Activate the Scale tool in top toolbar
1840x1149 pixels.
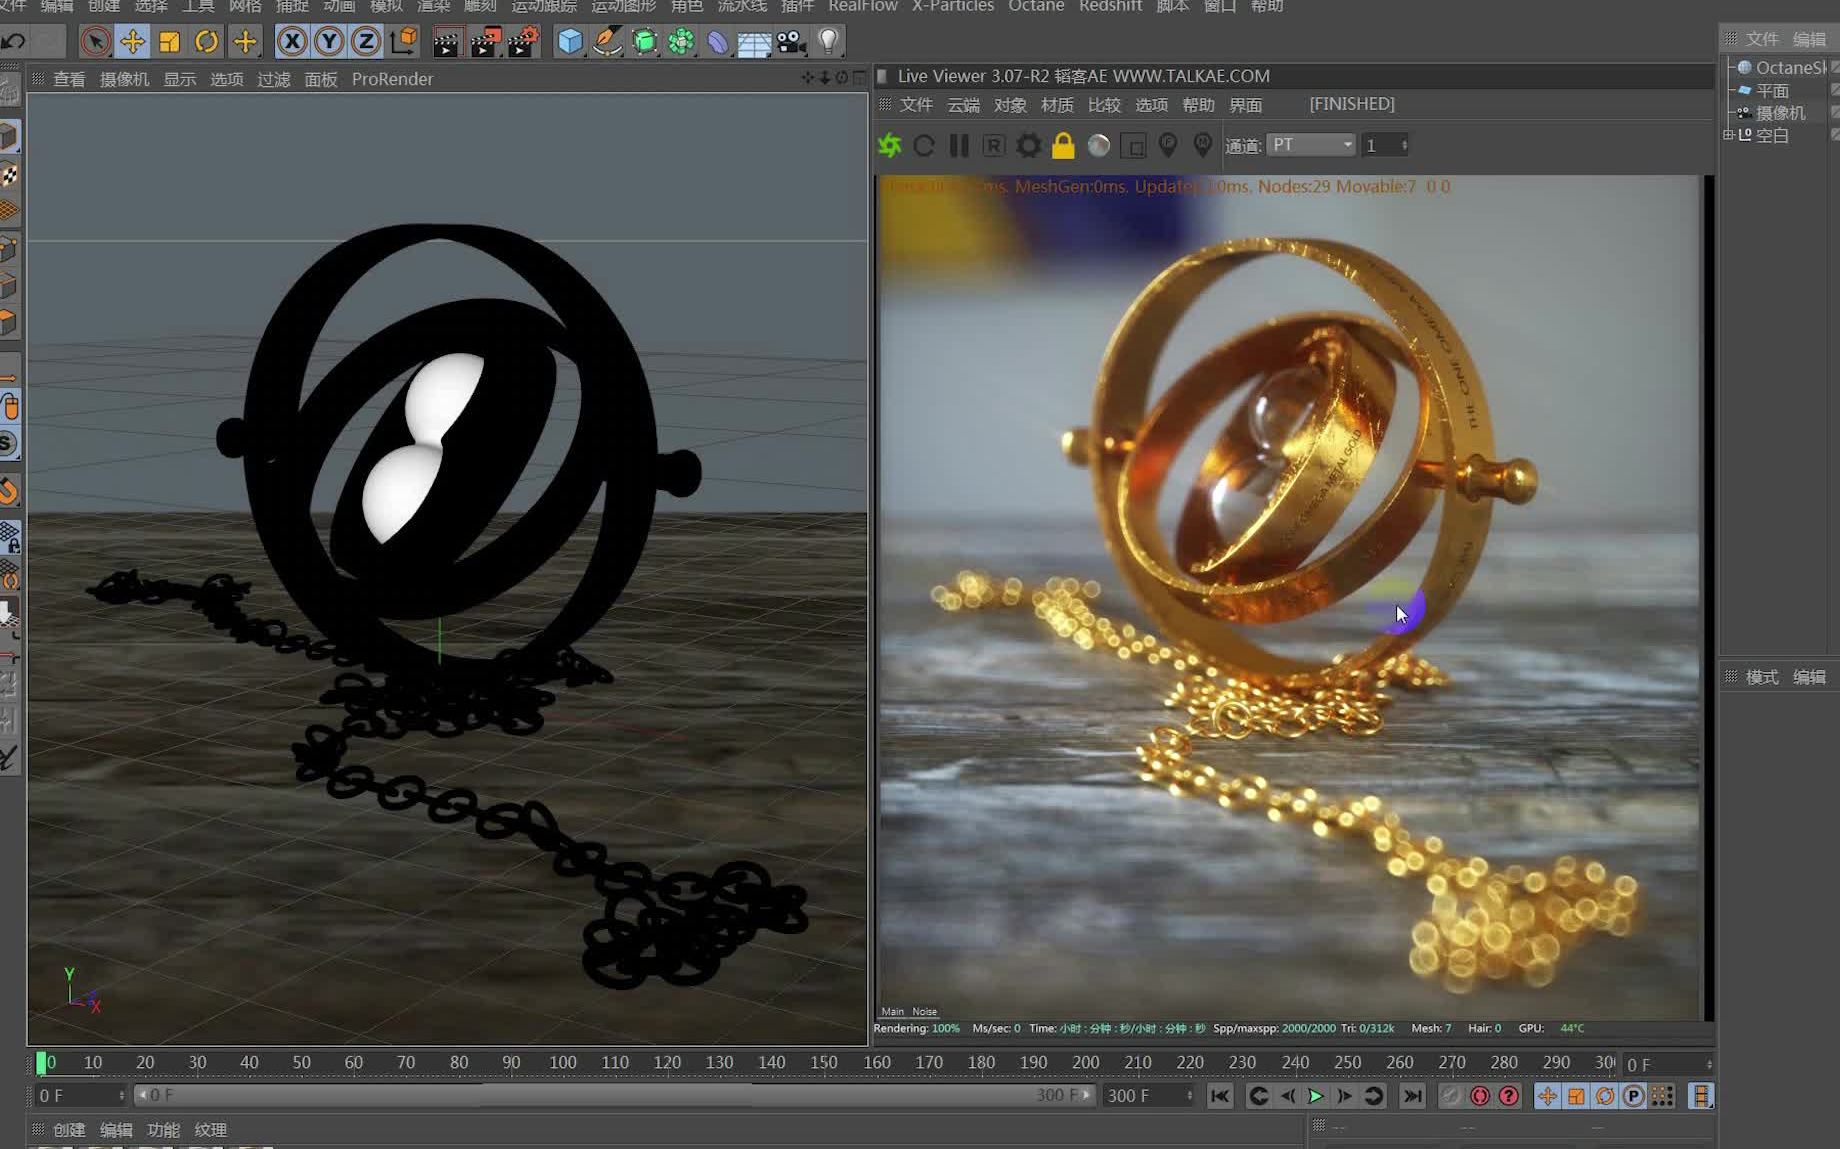click(169, 42)
